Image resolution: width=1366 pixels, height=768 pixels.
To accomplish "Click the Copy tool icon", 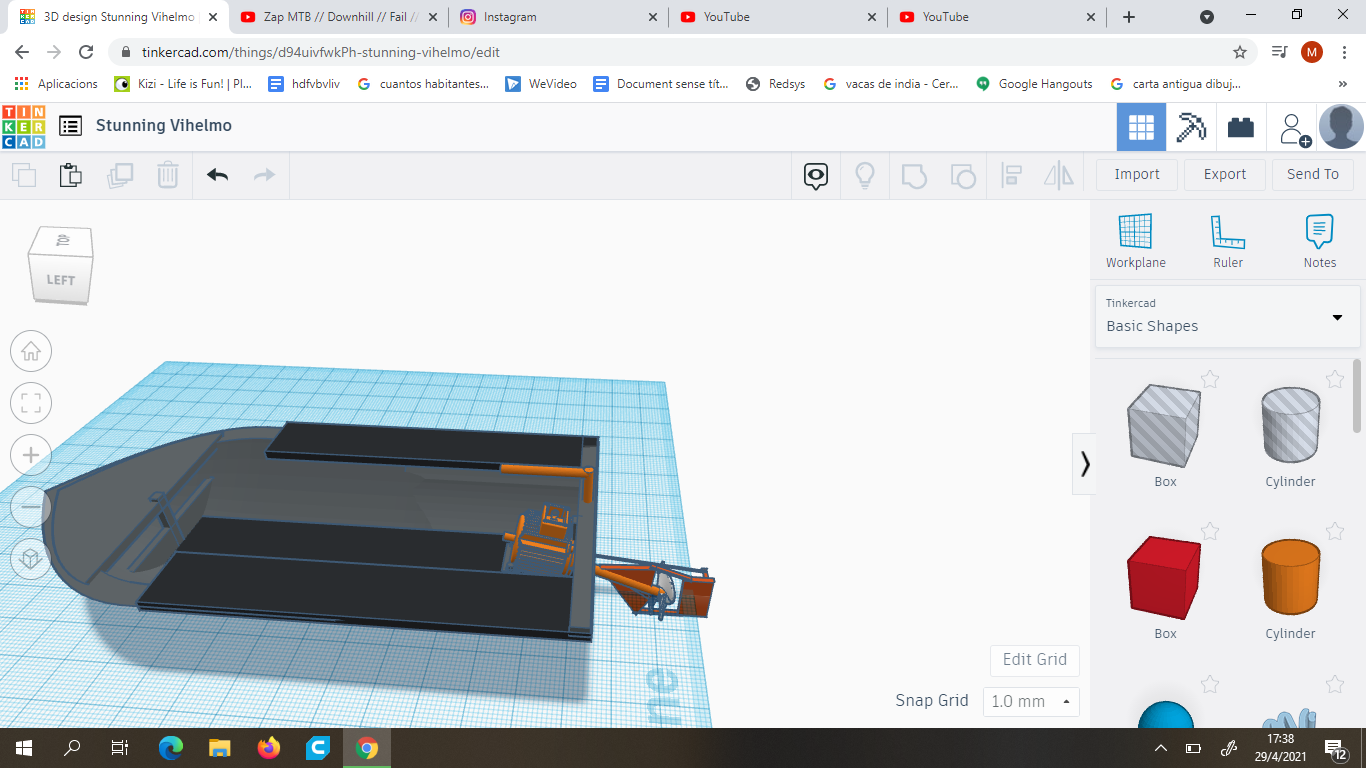I will tap(24, 175).
